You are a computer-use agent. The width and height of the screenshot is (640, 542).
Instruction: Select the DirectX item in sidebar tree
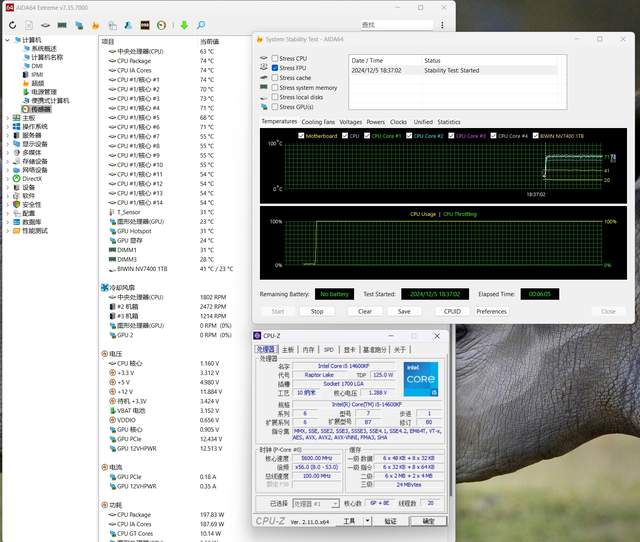[32, 178]
